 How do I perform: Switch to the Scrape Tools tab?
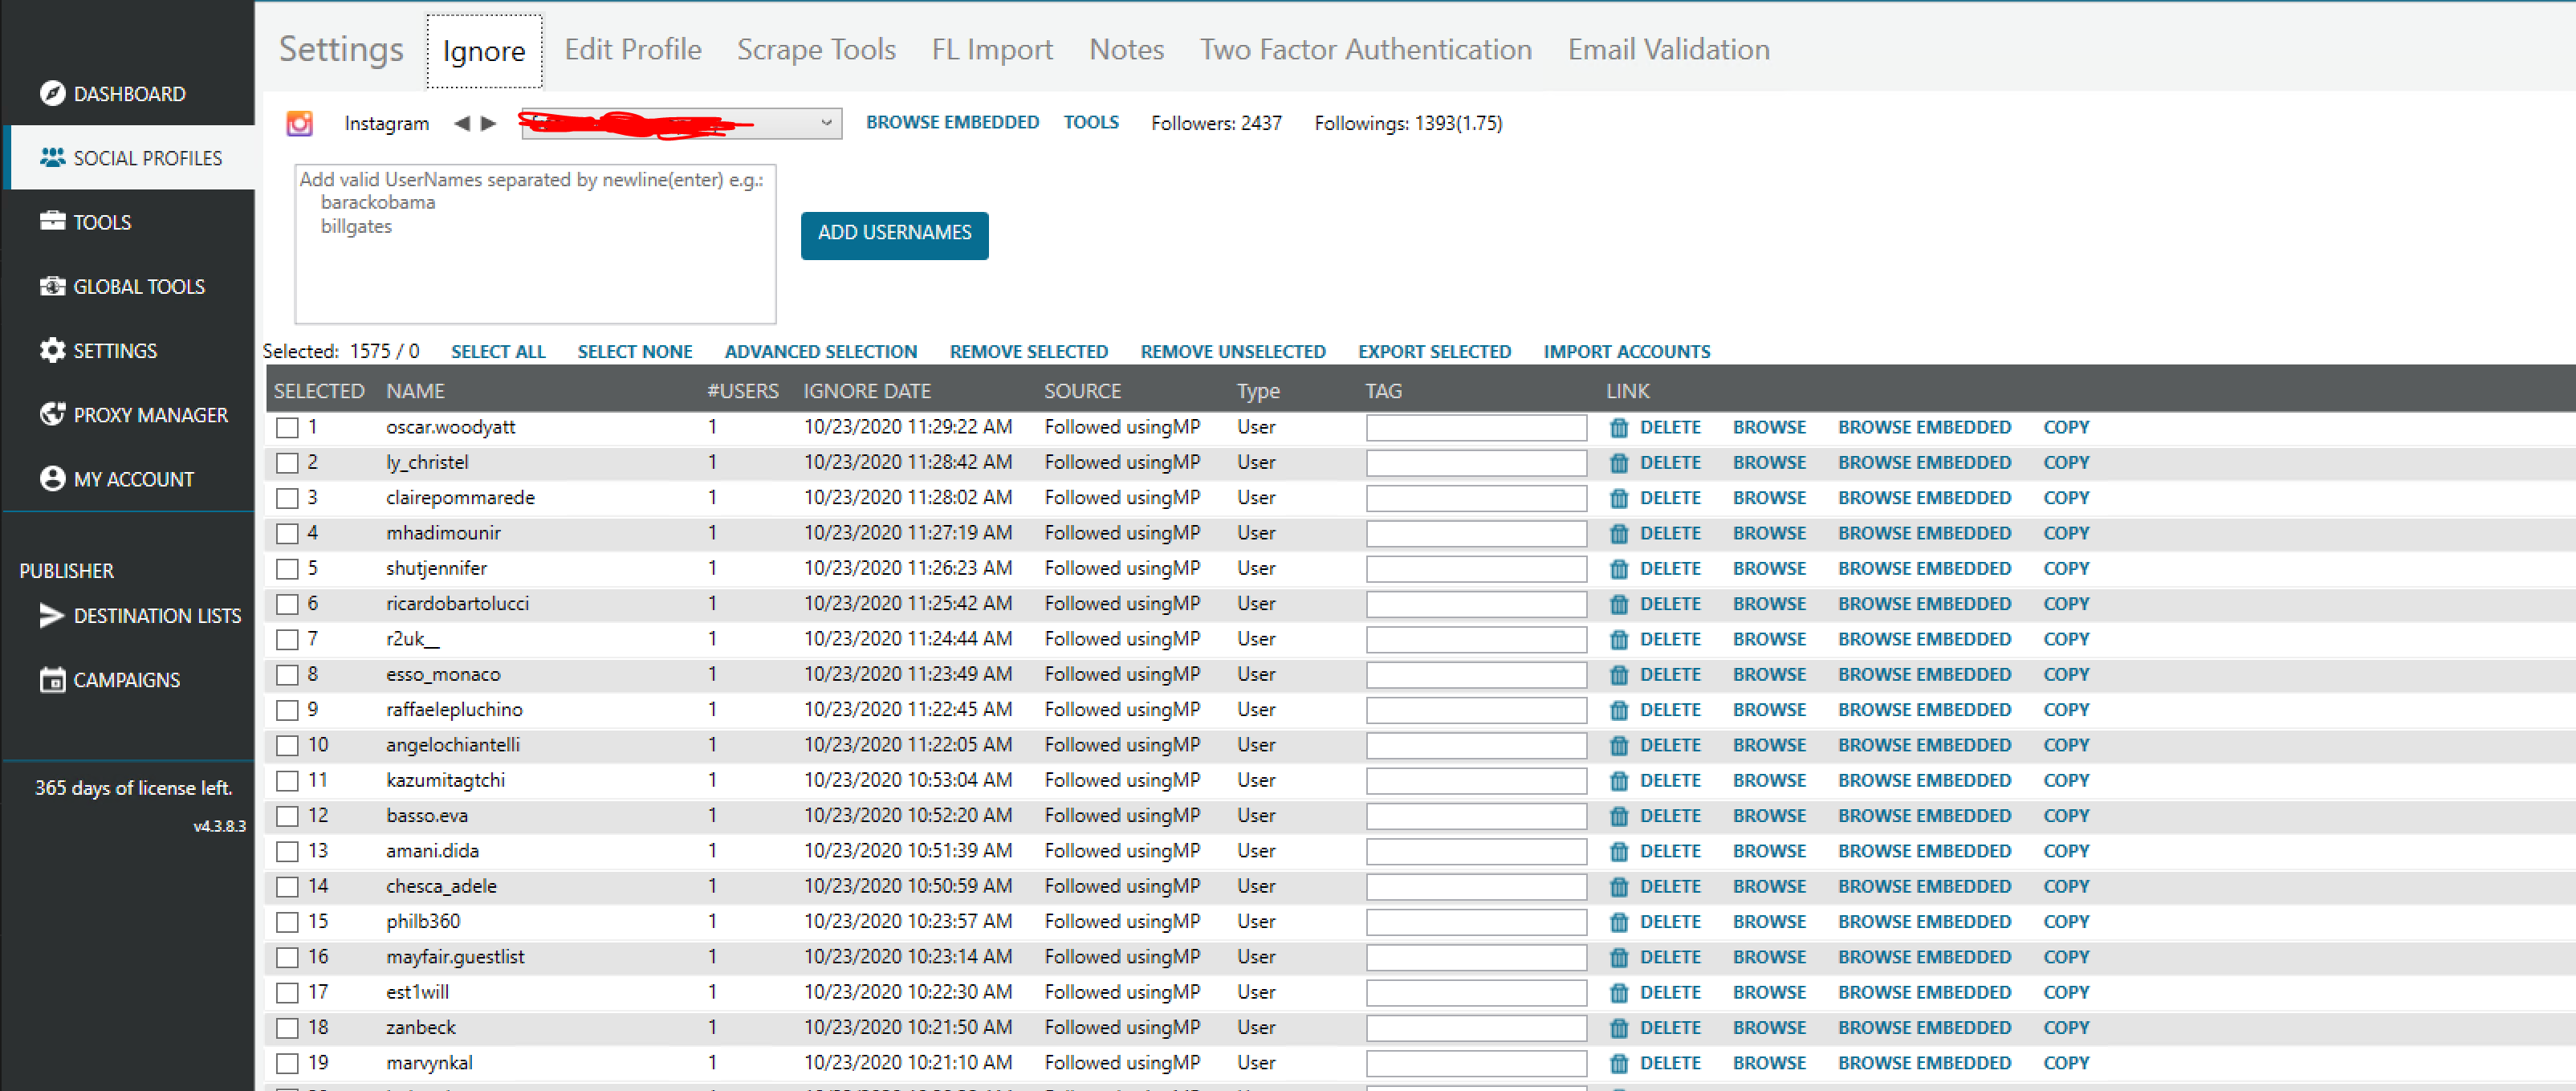[x=816, y=49]
